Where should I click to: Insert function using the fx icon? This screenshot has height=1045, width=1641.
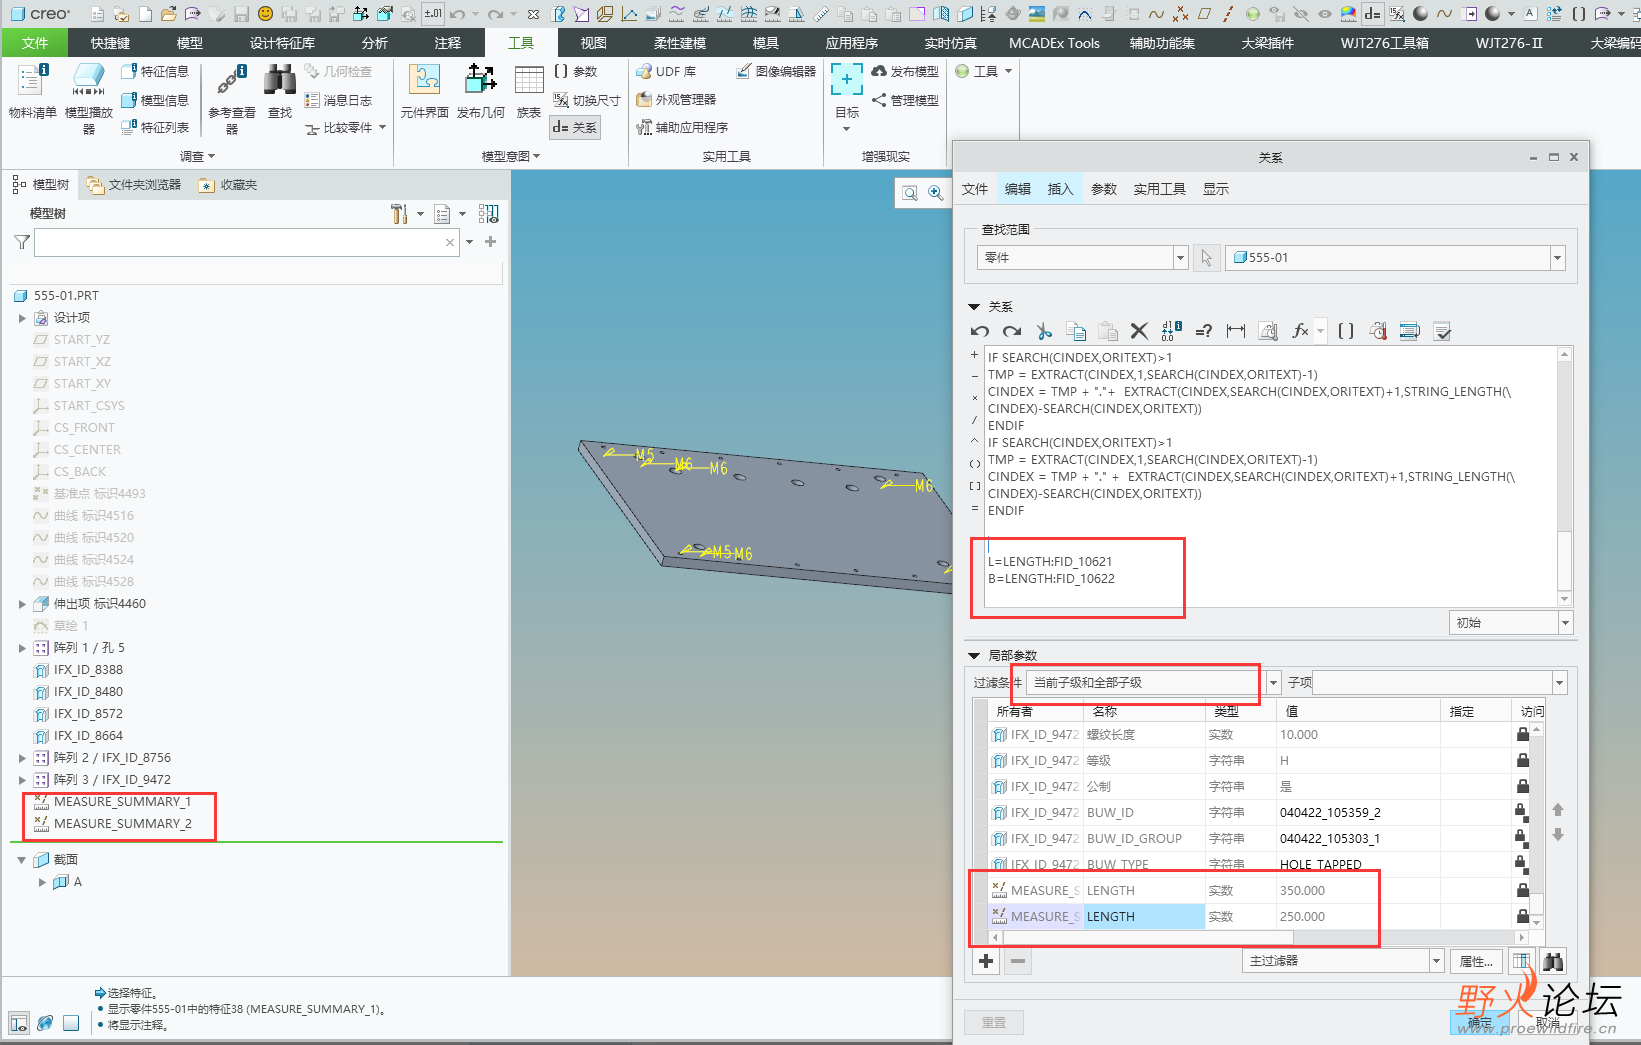coord(1300,332)
